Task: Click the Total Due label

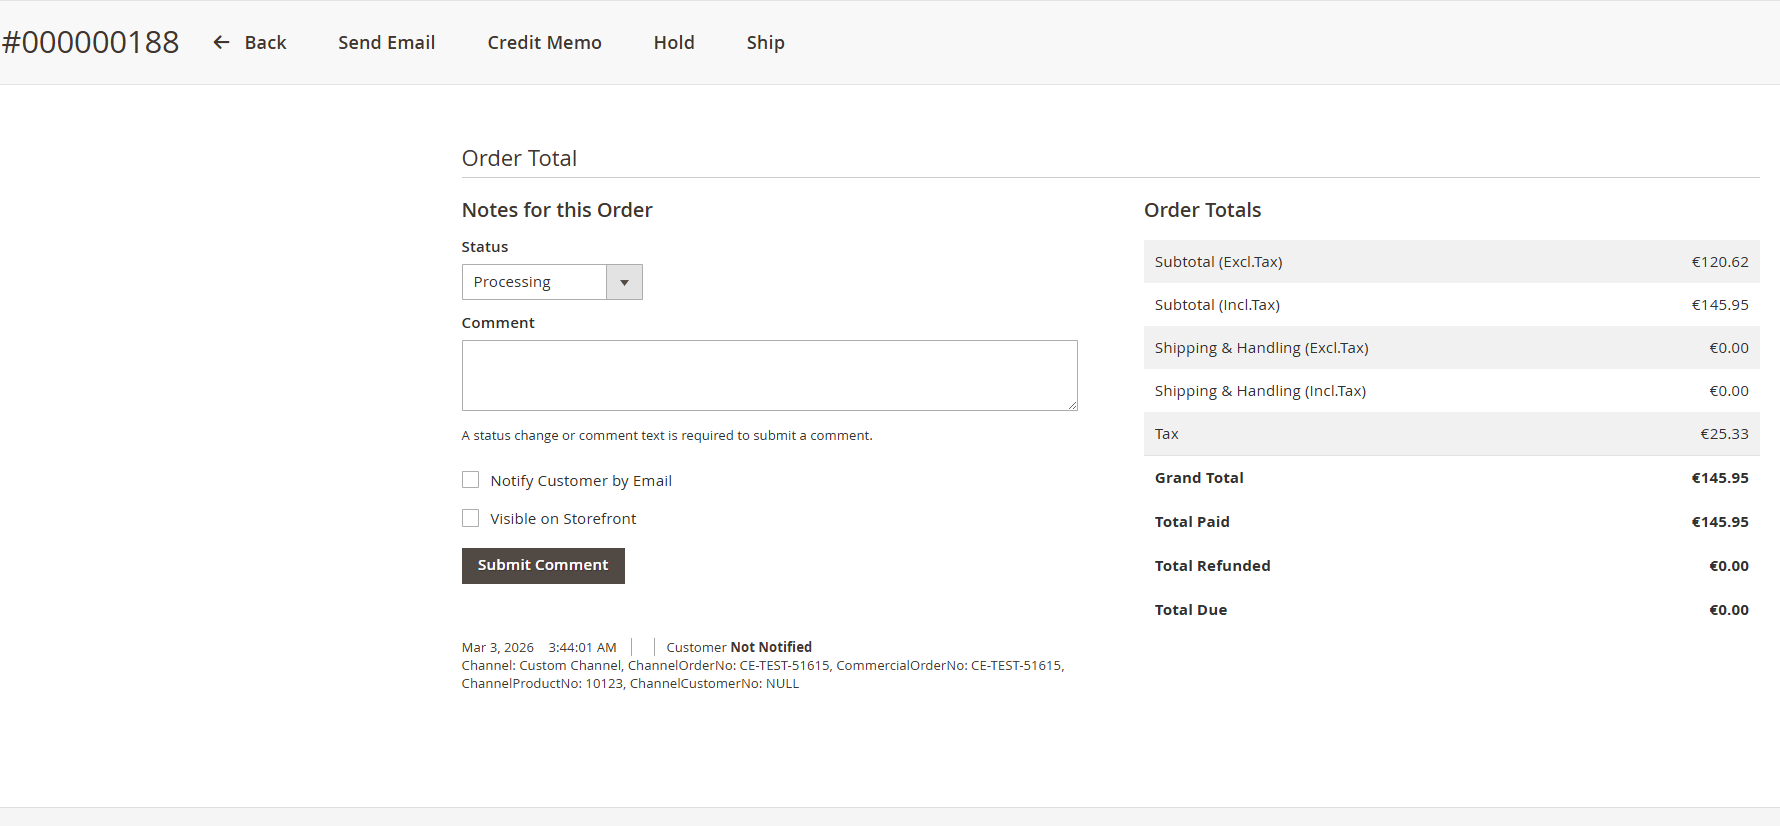Action: click(1191, 610)
